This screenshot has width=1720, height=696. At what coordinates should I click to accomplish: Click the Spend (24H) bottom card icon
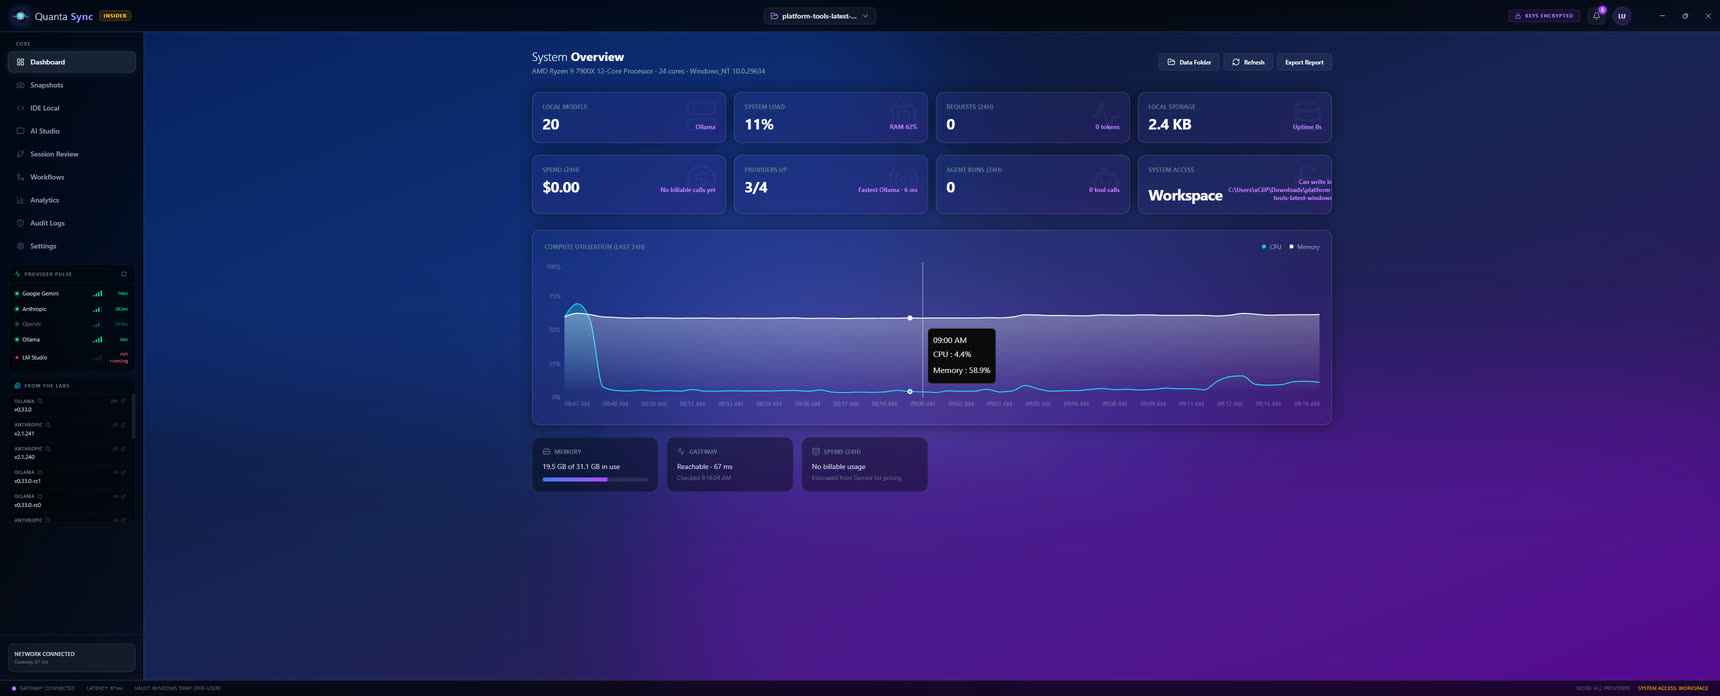(x=816, y=452)
